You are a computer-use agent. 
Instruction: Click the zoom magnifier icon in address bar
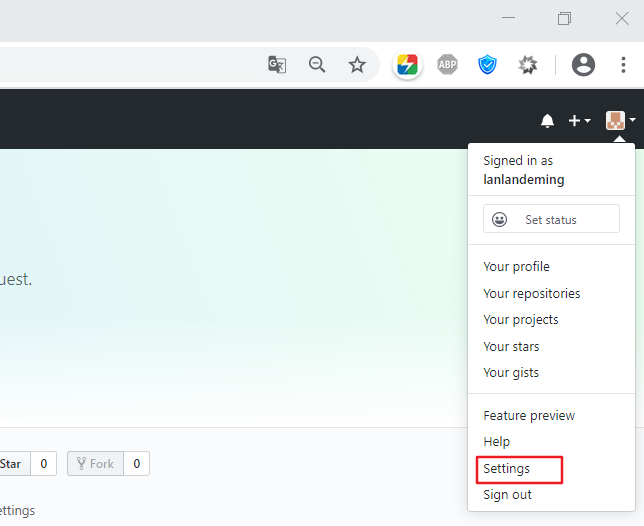click(x=317, y=64)
